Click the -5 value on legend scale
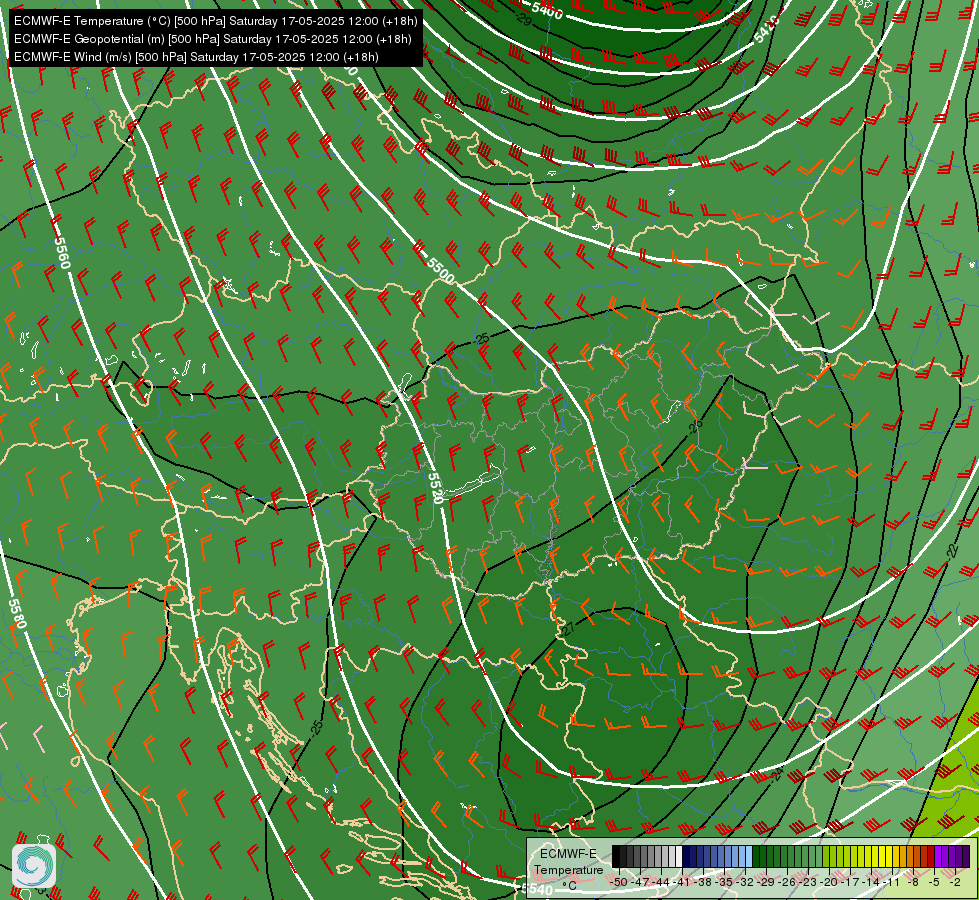Viewport: 979px width, 900px height. coord(934,882)
